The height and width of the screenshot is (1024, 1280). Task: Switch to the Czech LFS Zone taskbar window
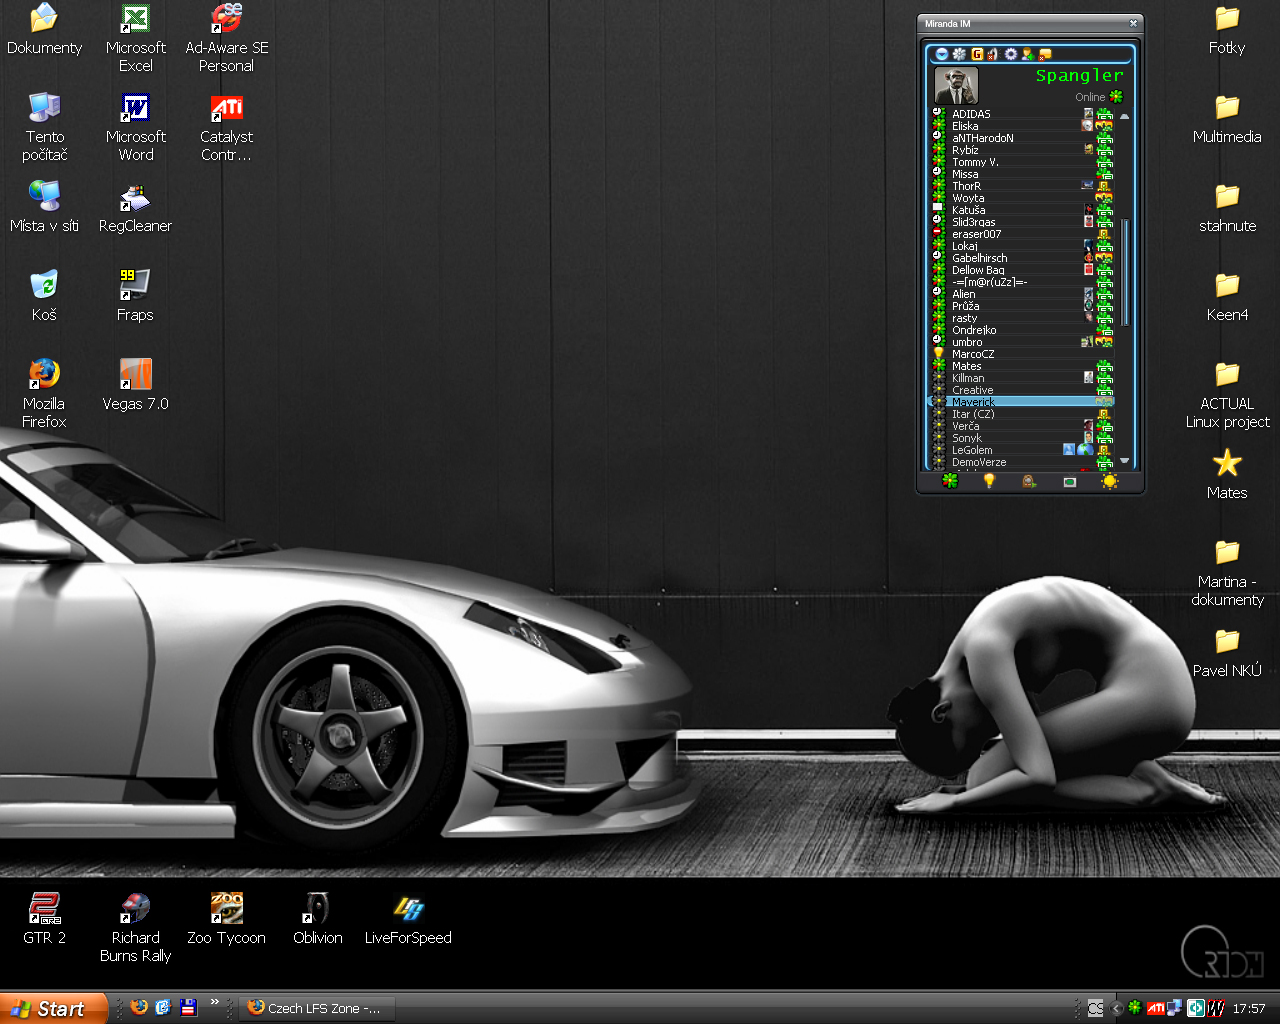point(317,1008)
